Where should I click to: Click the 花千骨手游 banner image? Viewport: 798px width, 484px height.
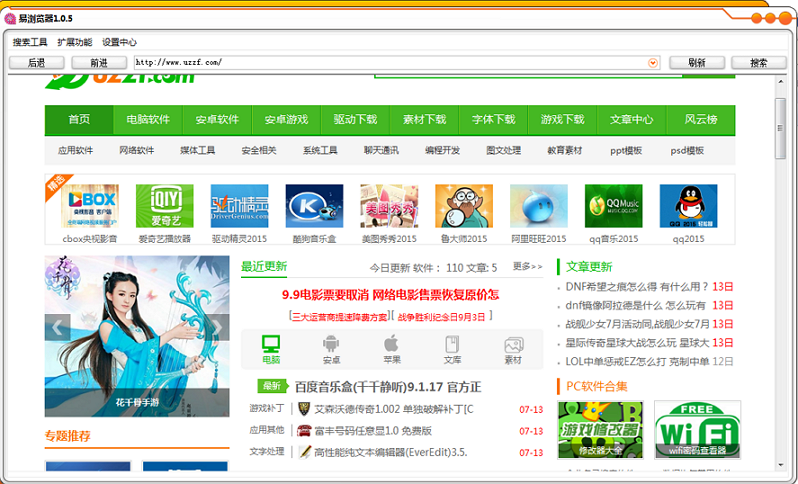coord(137,336)
